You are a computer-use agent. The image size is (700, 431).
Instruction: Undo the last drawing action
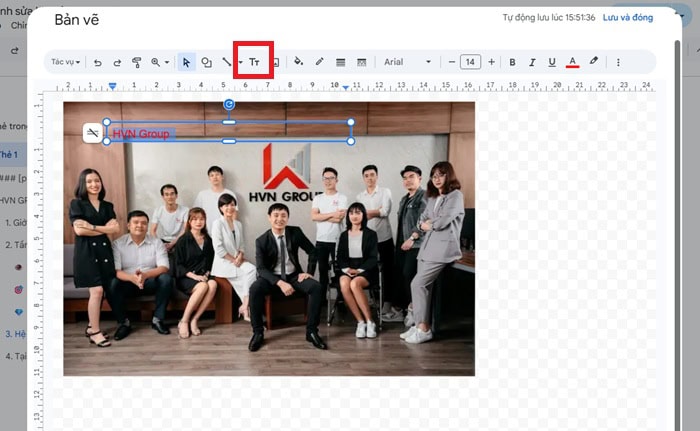pos(97,63)
